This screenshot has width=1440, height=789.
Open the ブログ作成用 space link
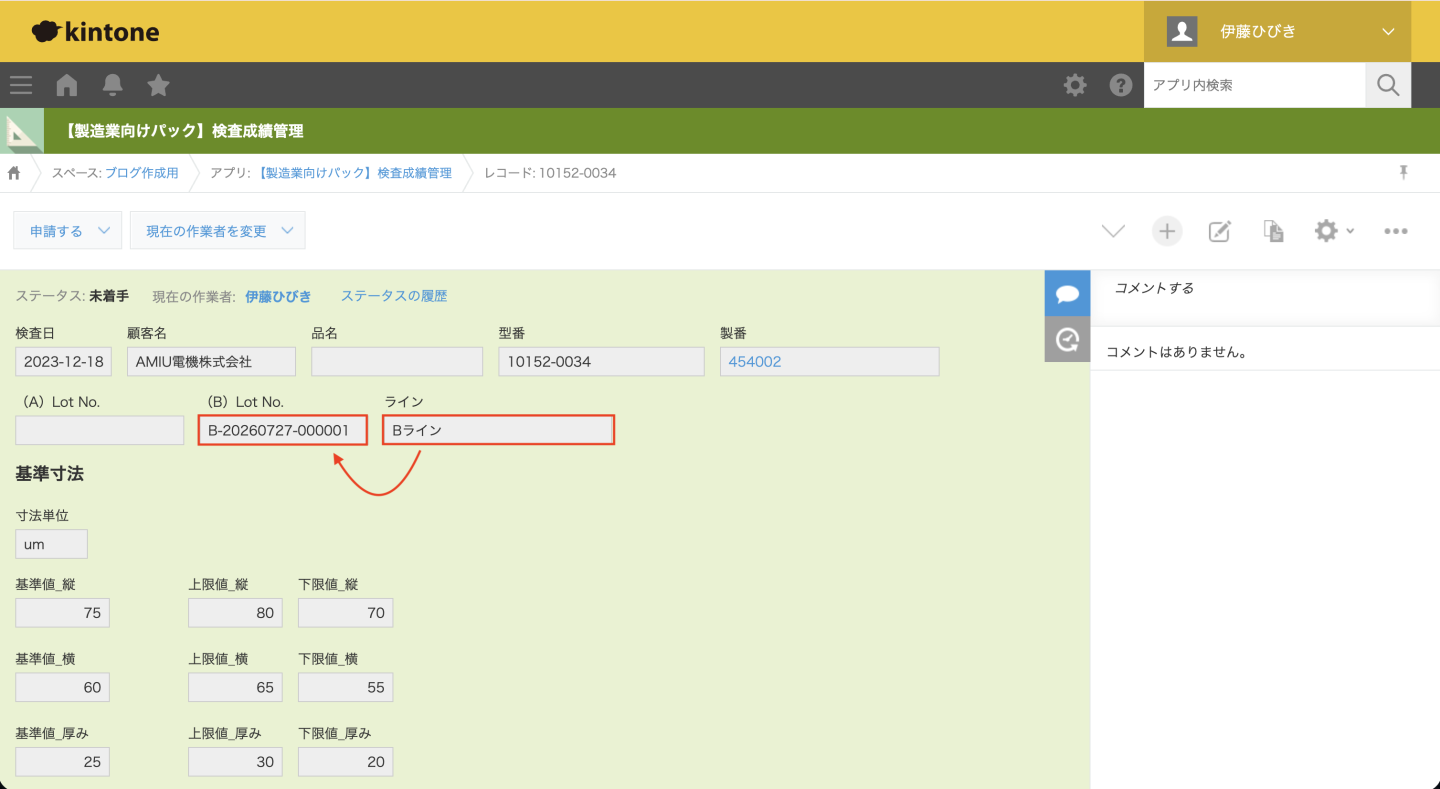[x=141, y=173]
